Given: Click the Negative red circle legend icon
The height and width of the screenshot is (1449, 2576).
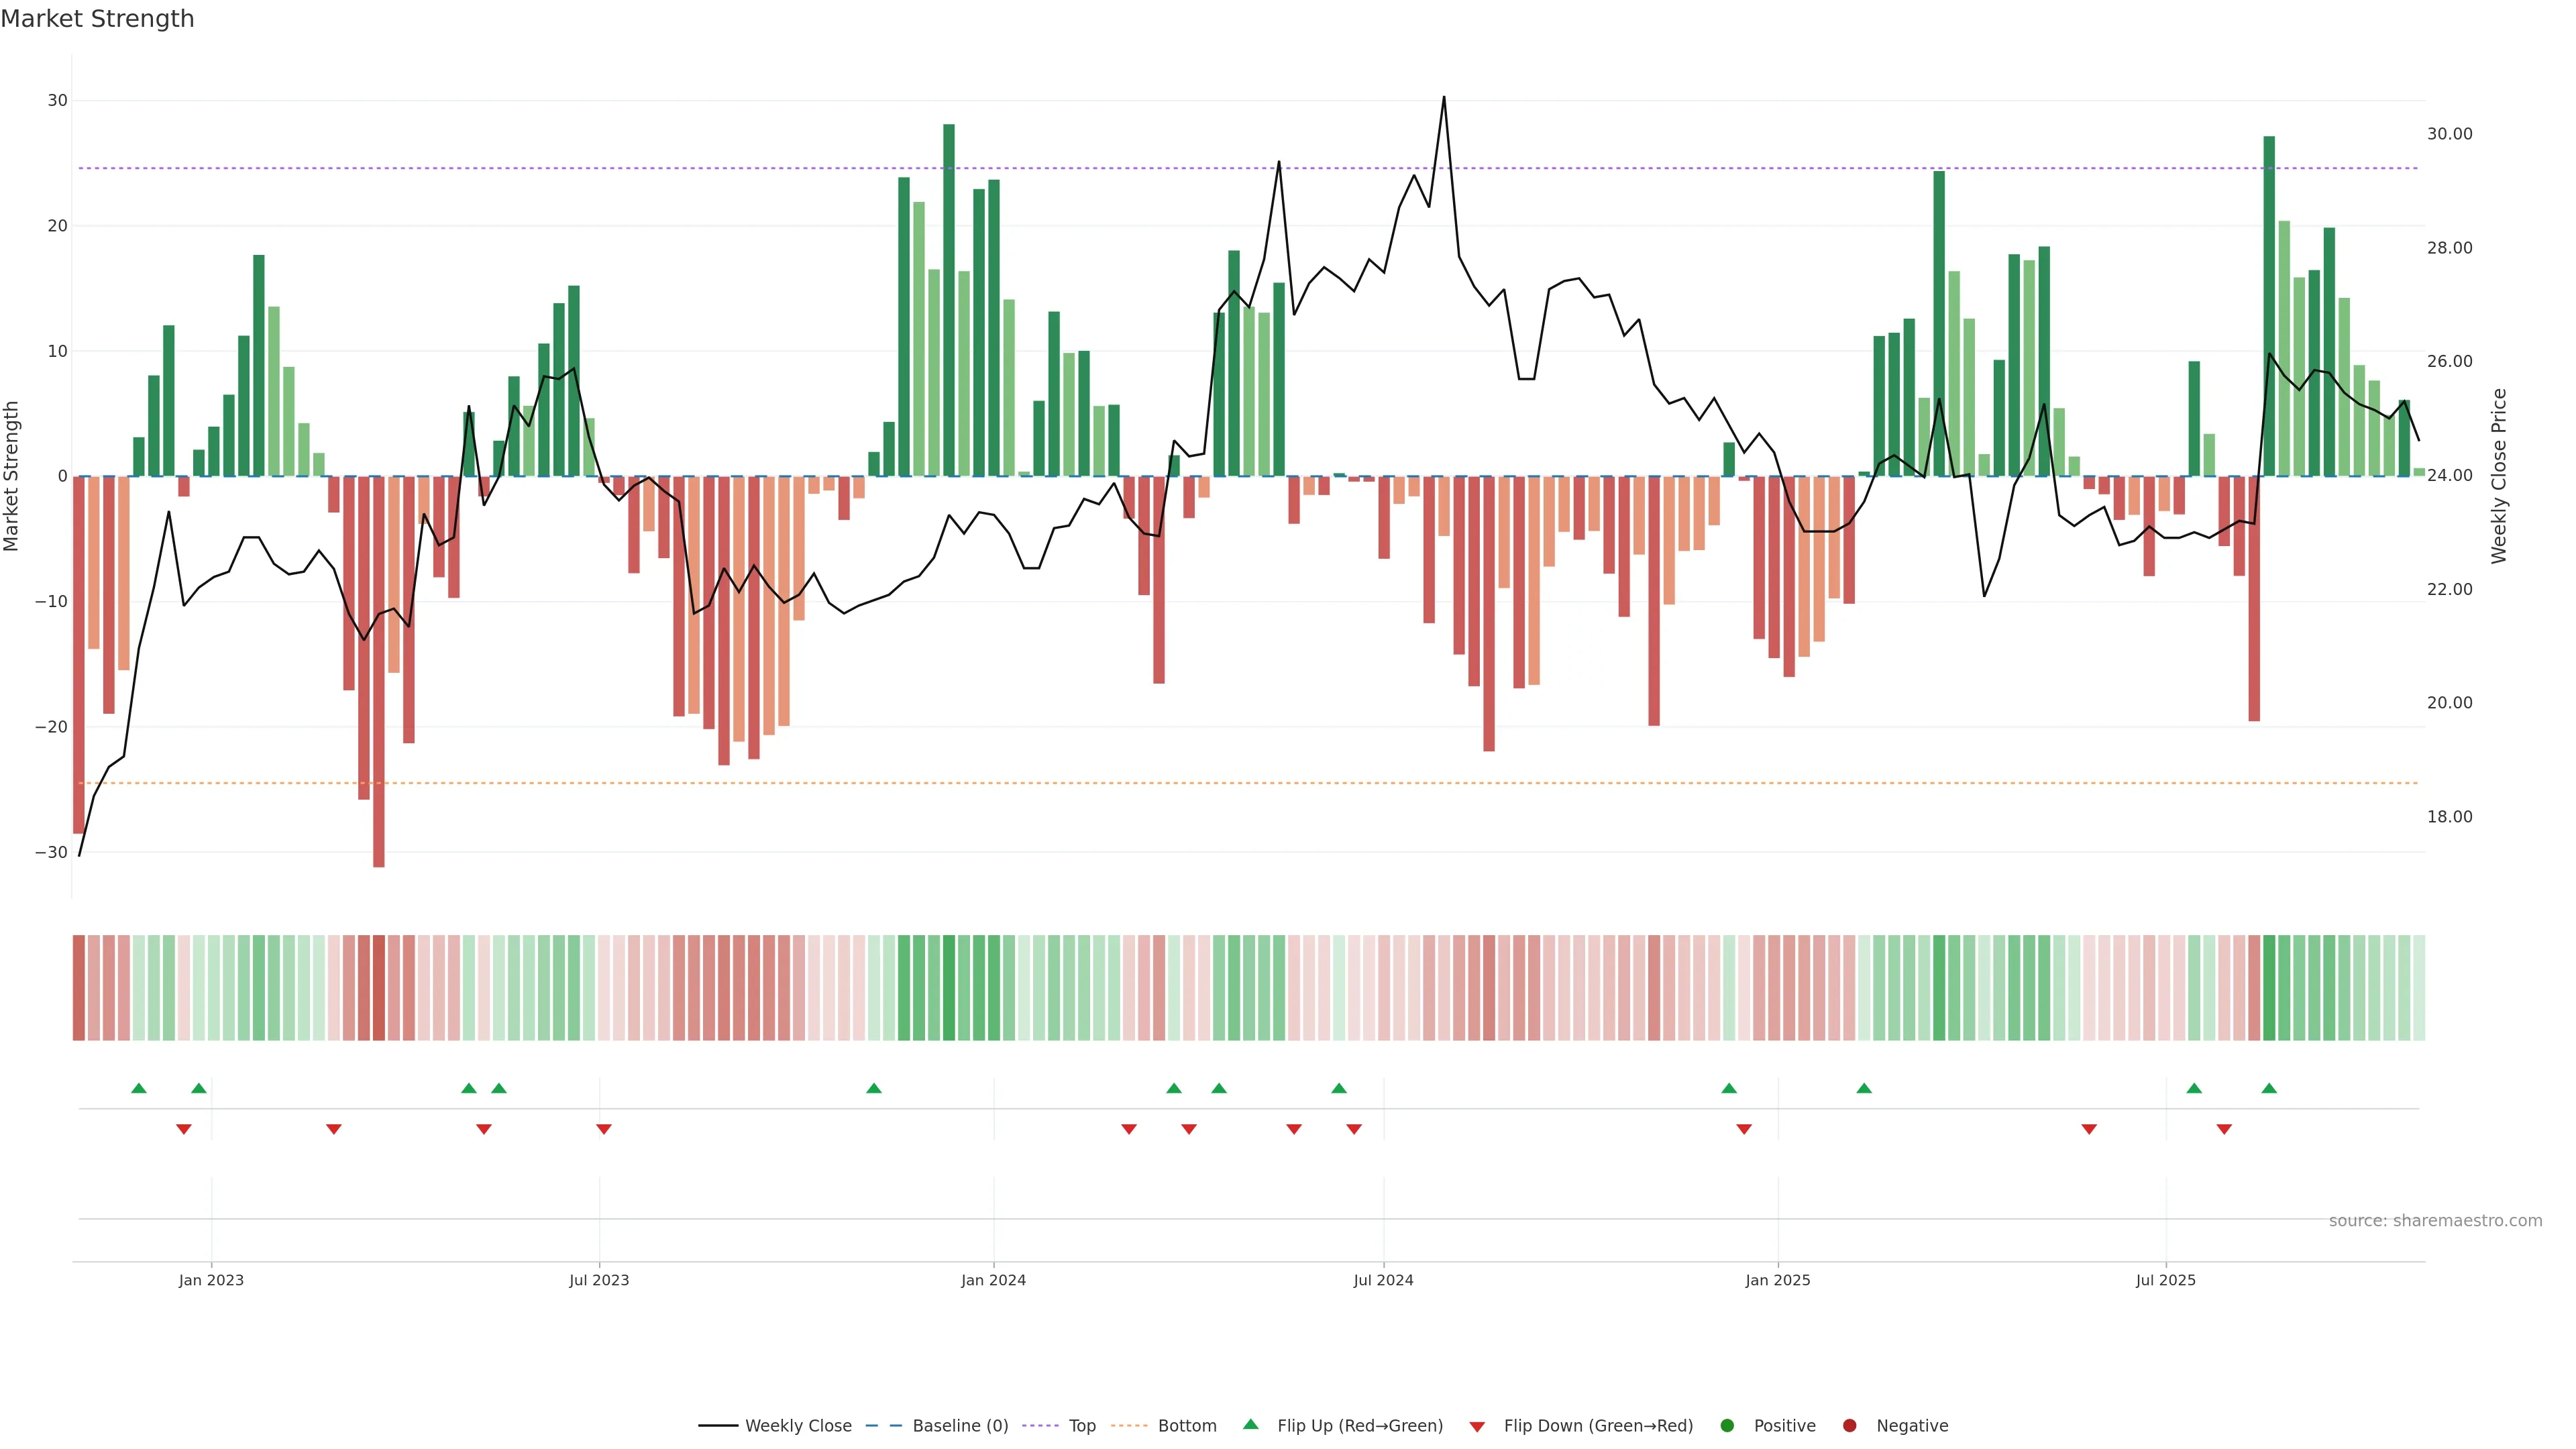Looking at the screenshot, I should (1849, 1426).
